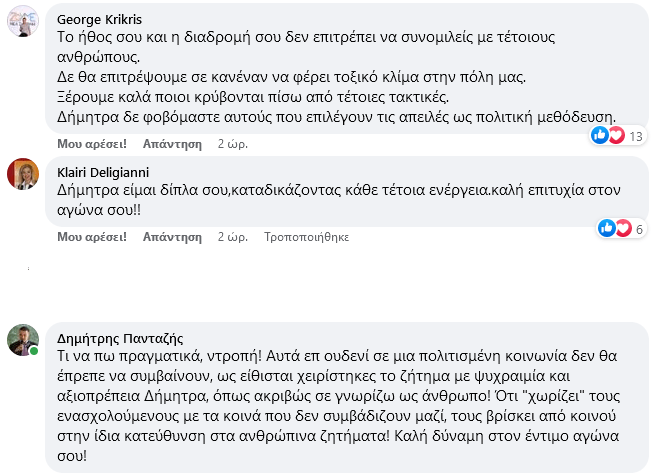Image resolution: width=657 pixels, height=473 pixels.
Task: Open George Krikris's profile name link
Action: pos(99,19)
